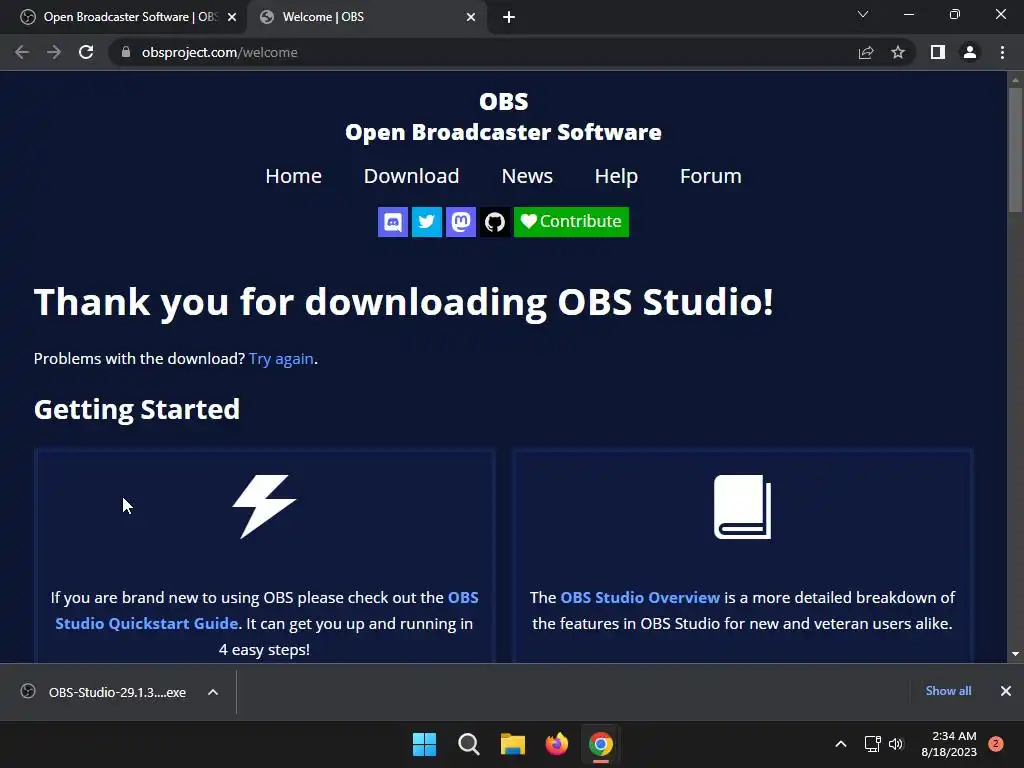Launch Firefox from taskbar
The width and height of the screenshot is (1024, 768).
(x=557, y=744)
